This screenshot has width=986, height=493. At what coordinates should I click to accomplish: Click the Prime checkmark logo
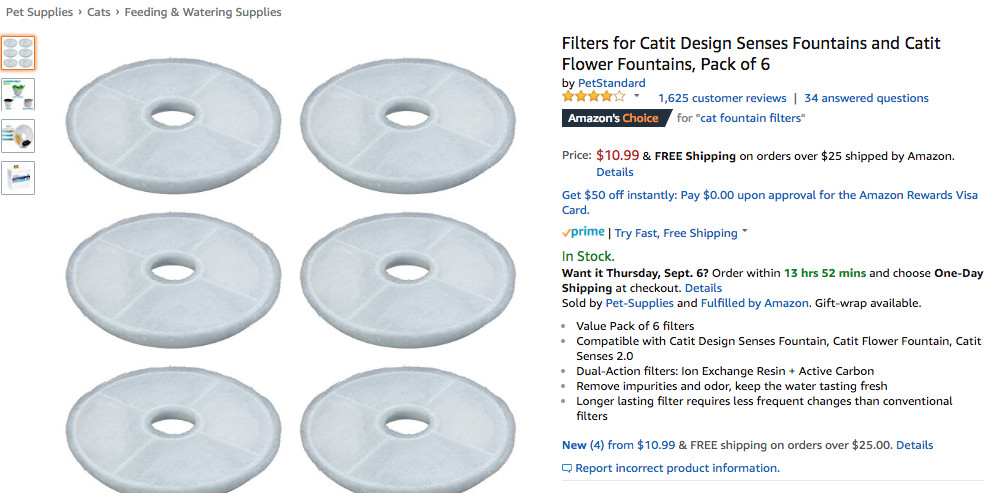(583, 233)
